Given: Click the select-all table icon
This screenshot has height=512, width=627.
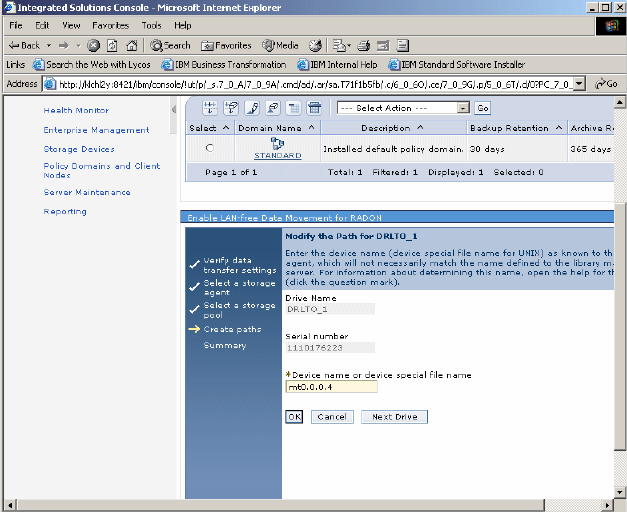Looking at the screenshot, I should coord(210,108).
